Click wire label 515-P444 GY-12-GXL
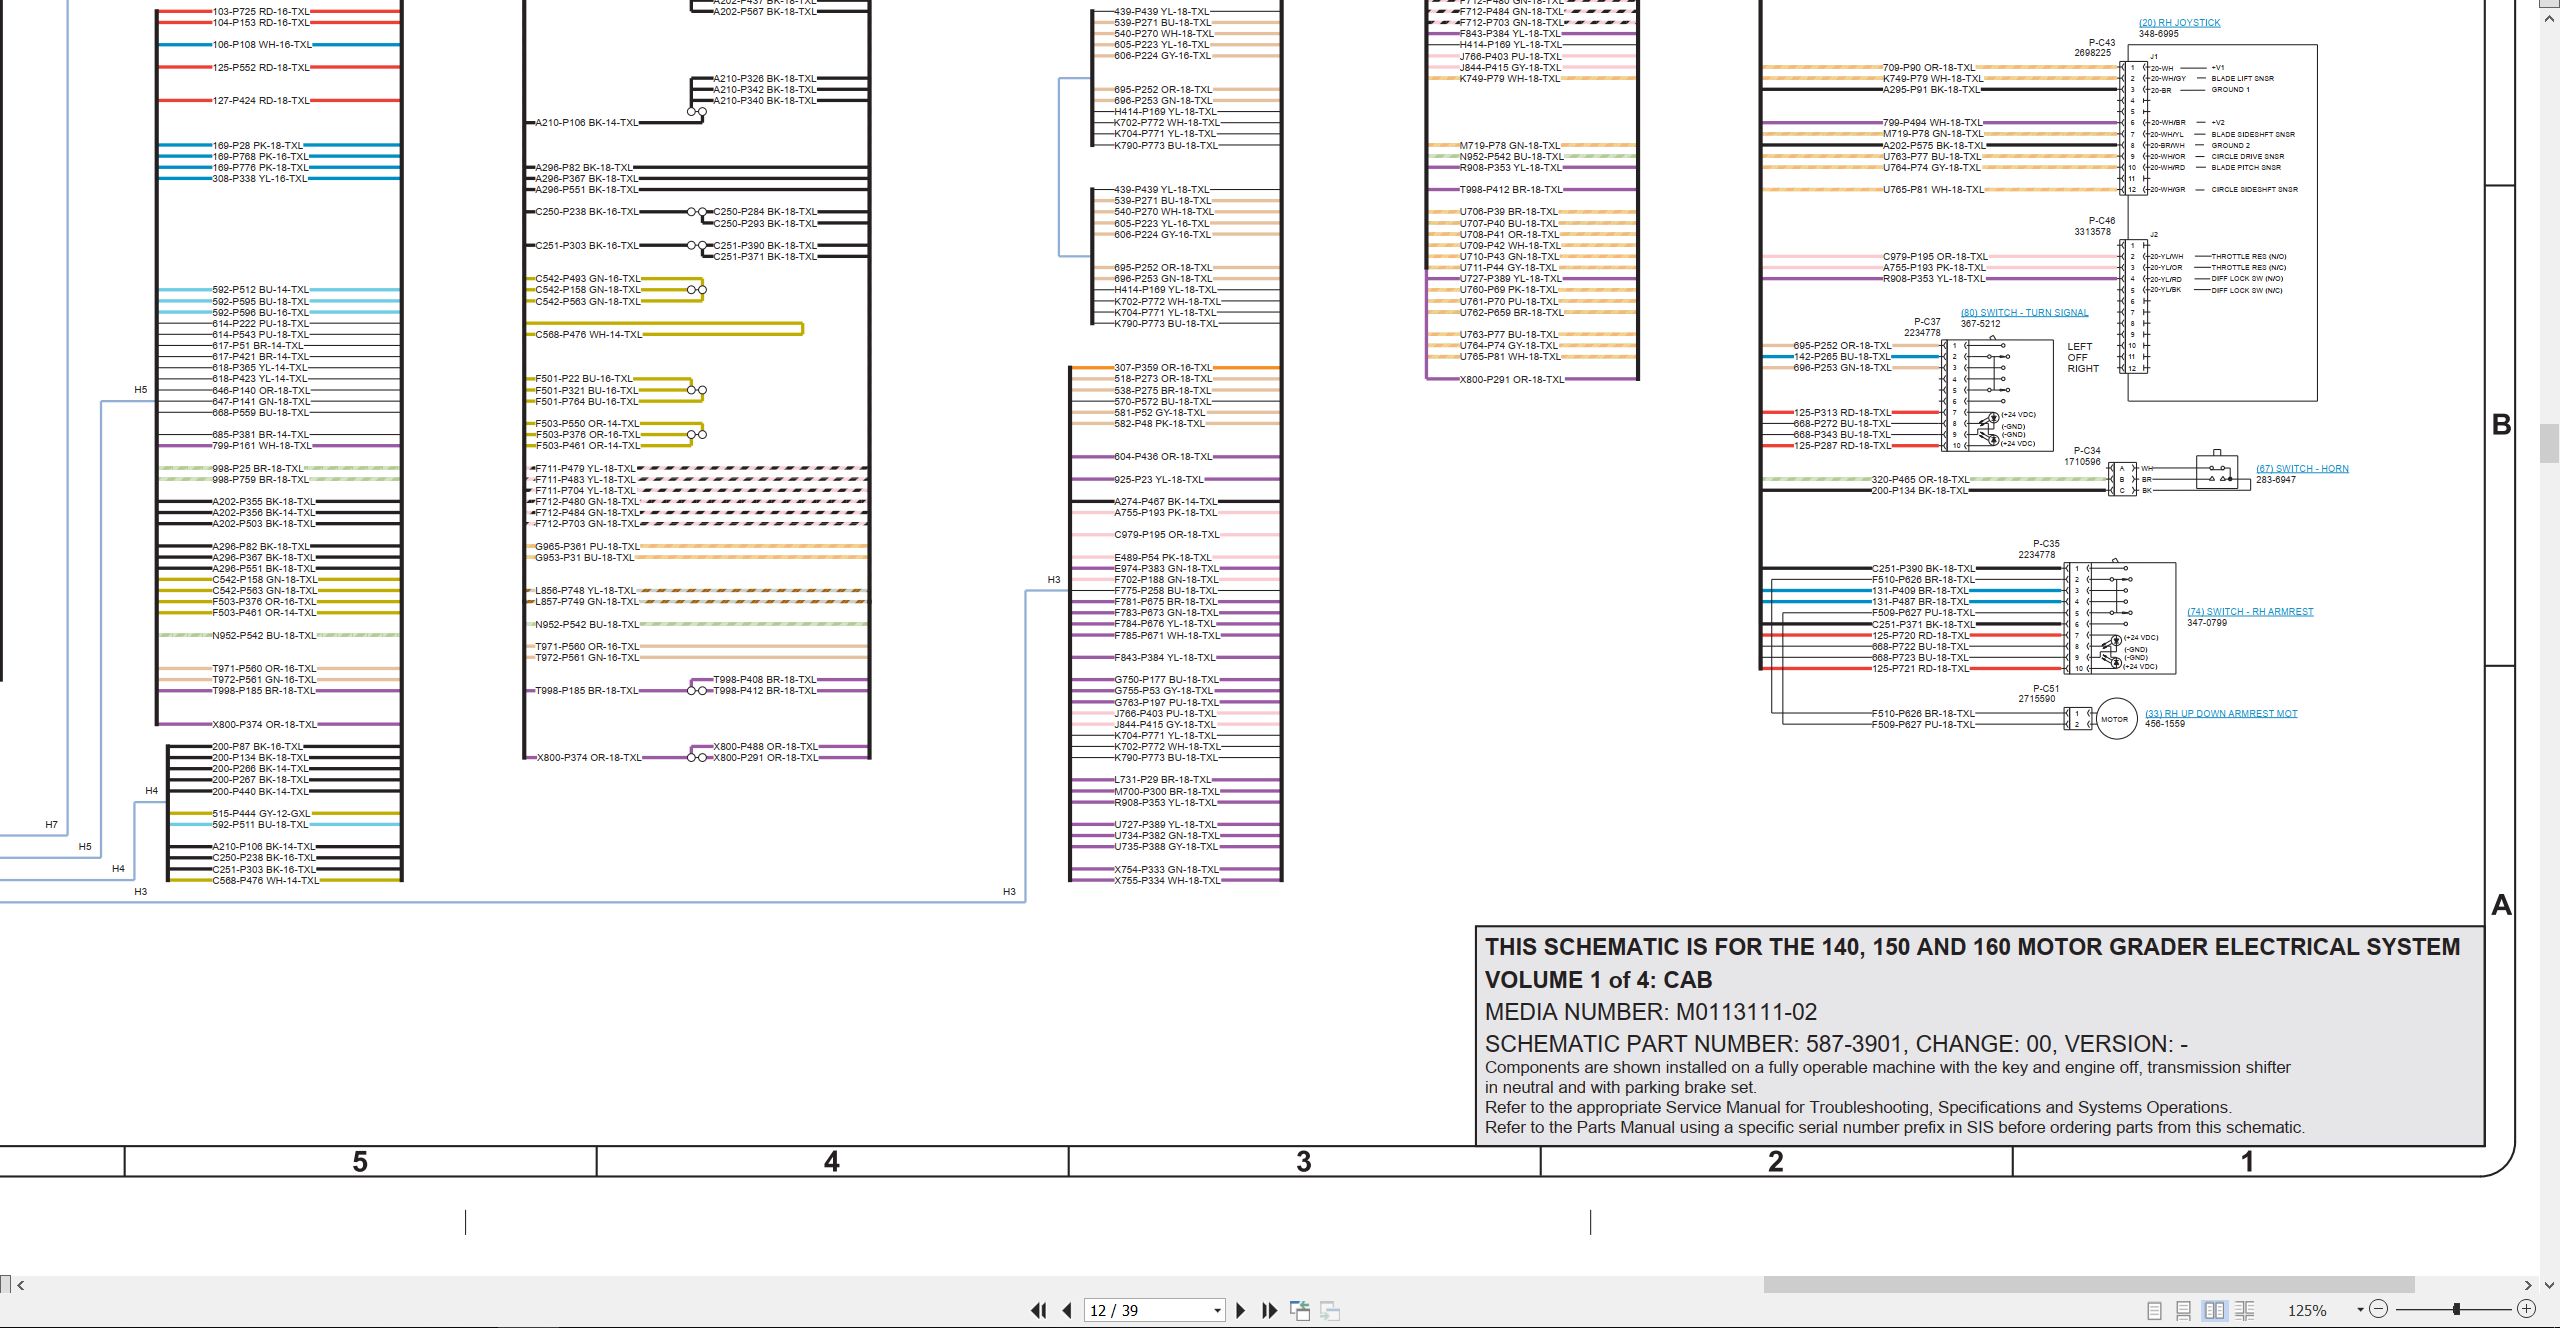2560x1328 pixels. coord(261,814)
